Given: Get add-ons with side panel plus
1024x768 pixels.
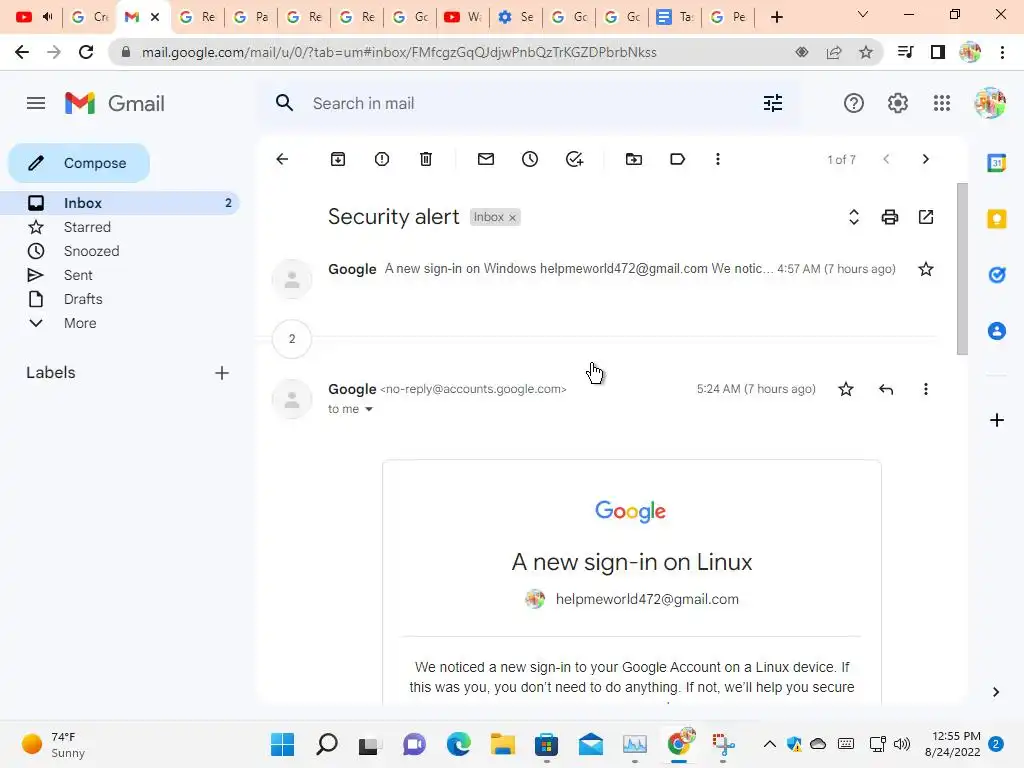Looking at the screenshot, I should 997,420.
